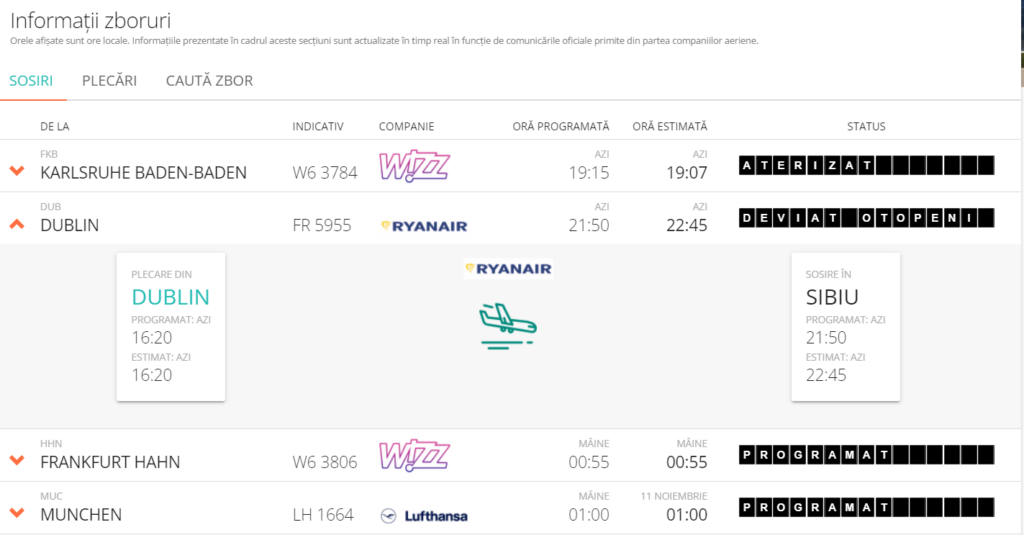Click the green landing airplane icon
The width and height of the screenshot is (1024, 535).
click(508, 325)
